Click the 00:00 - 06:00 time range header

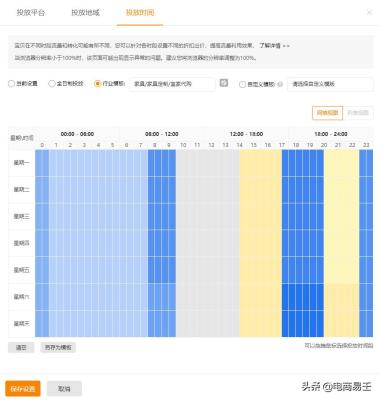77,134
